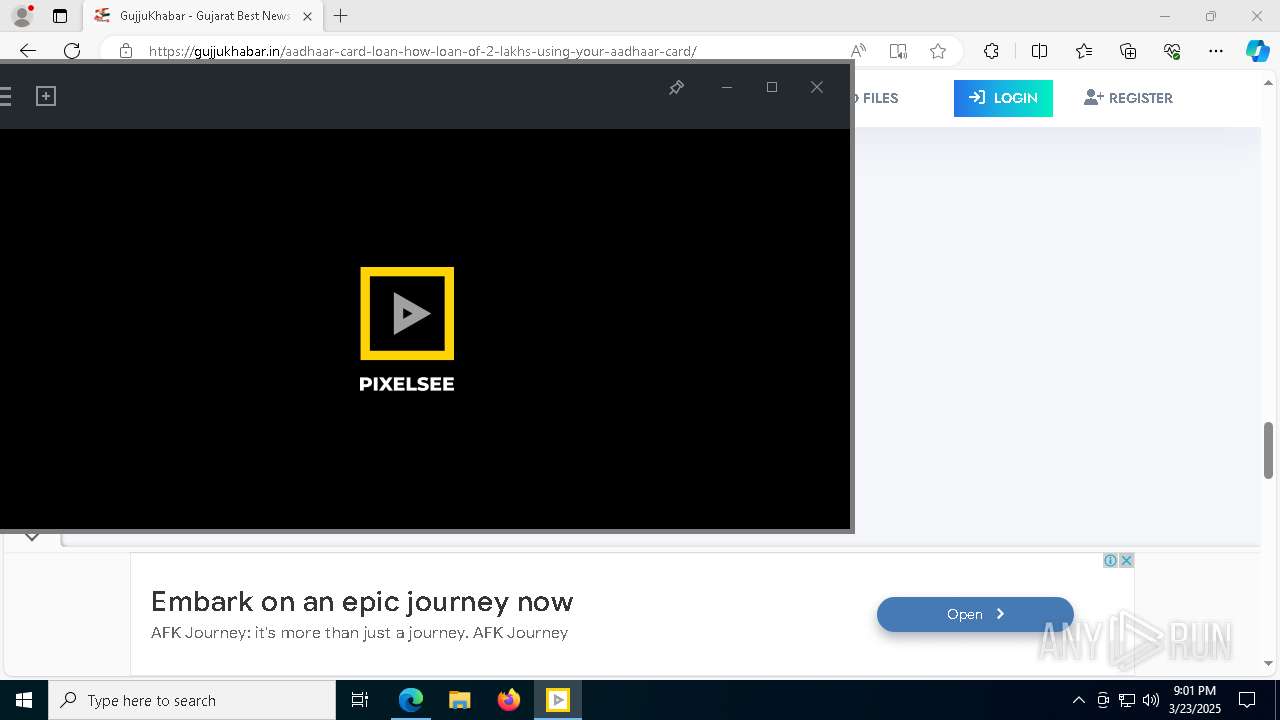Open Microsoft Edge from taskbar
1280x720 pixels.
point(411,700)
